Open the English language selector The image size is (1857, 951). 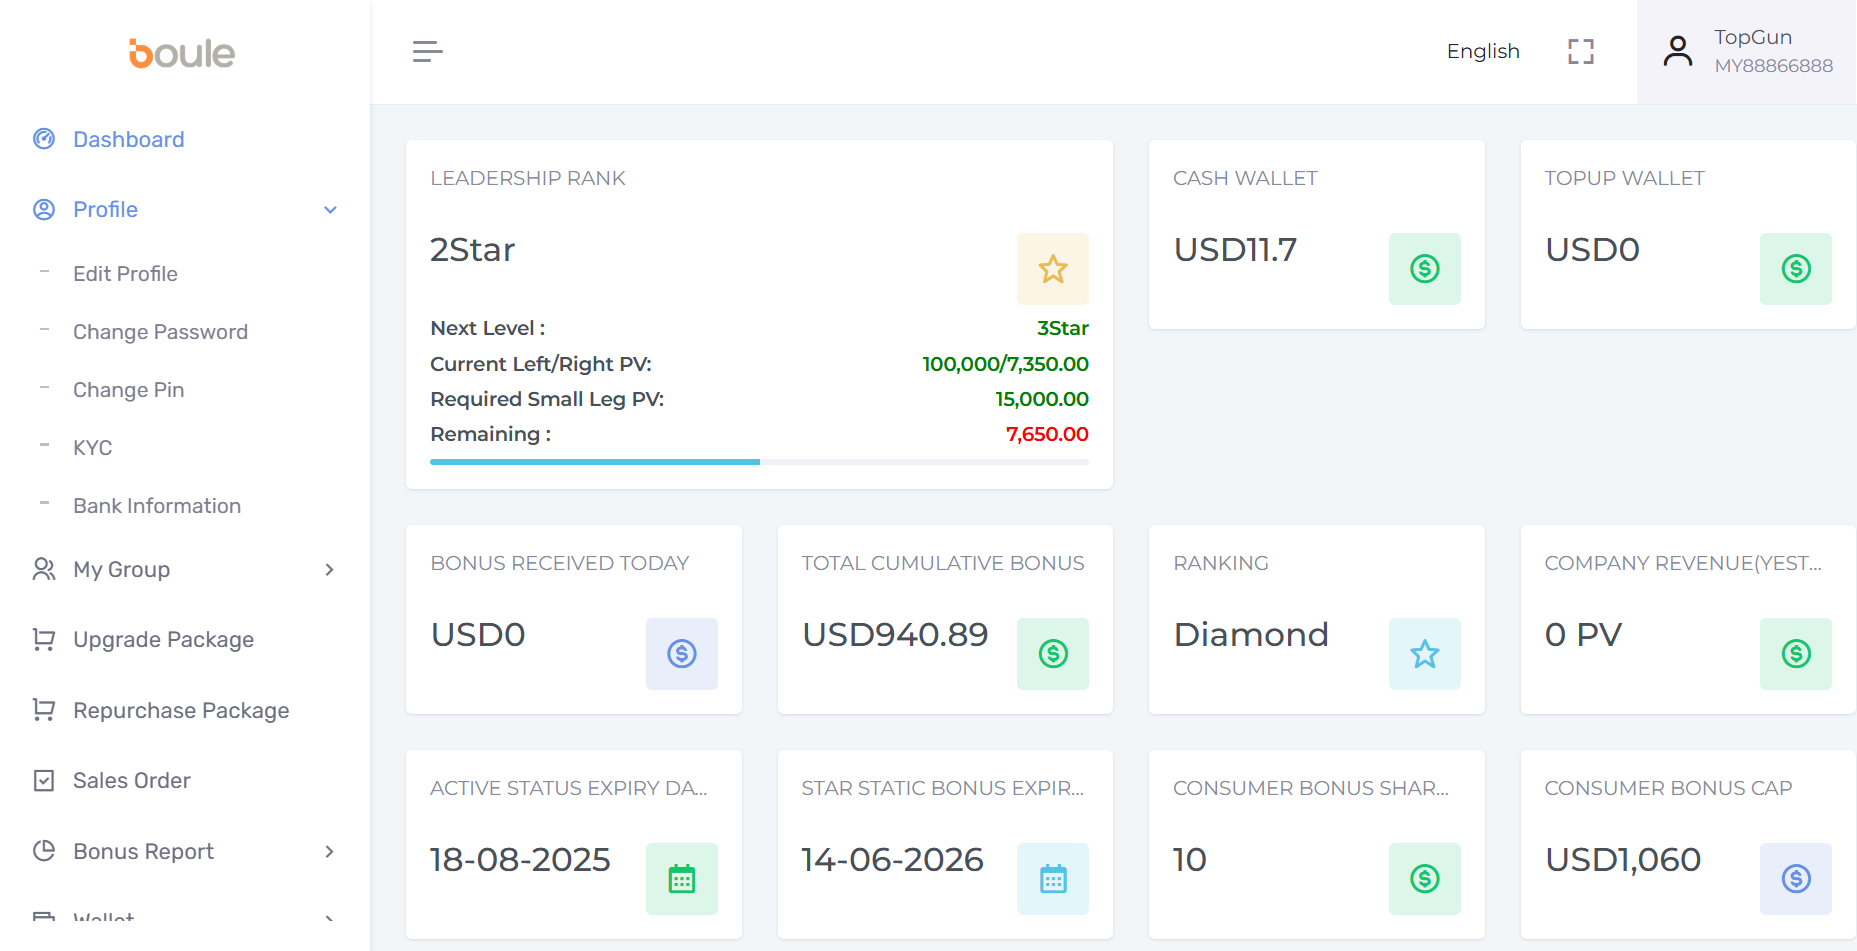[1482, 52]
